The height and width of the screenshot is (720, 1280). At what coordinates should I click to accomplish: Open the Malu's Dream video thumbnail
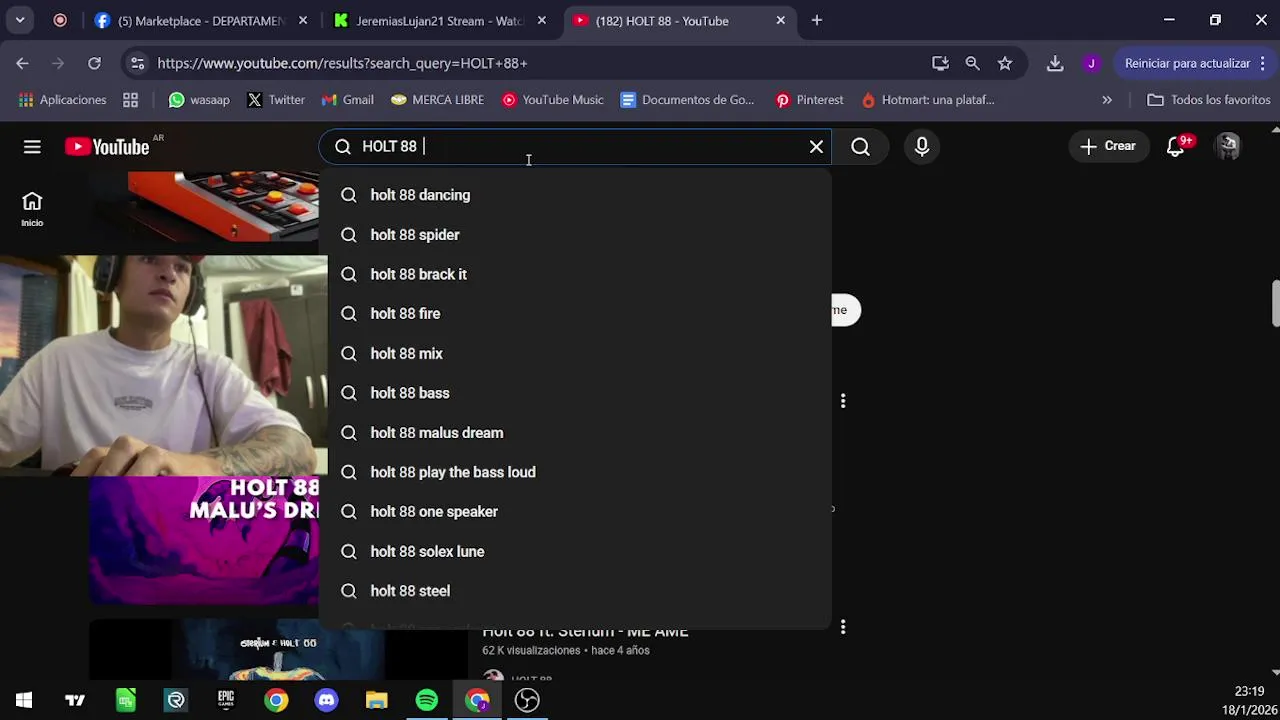coord(204,541)
